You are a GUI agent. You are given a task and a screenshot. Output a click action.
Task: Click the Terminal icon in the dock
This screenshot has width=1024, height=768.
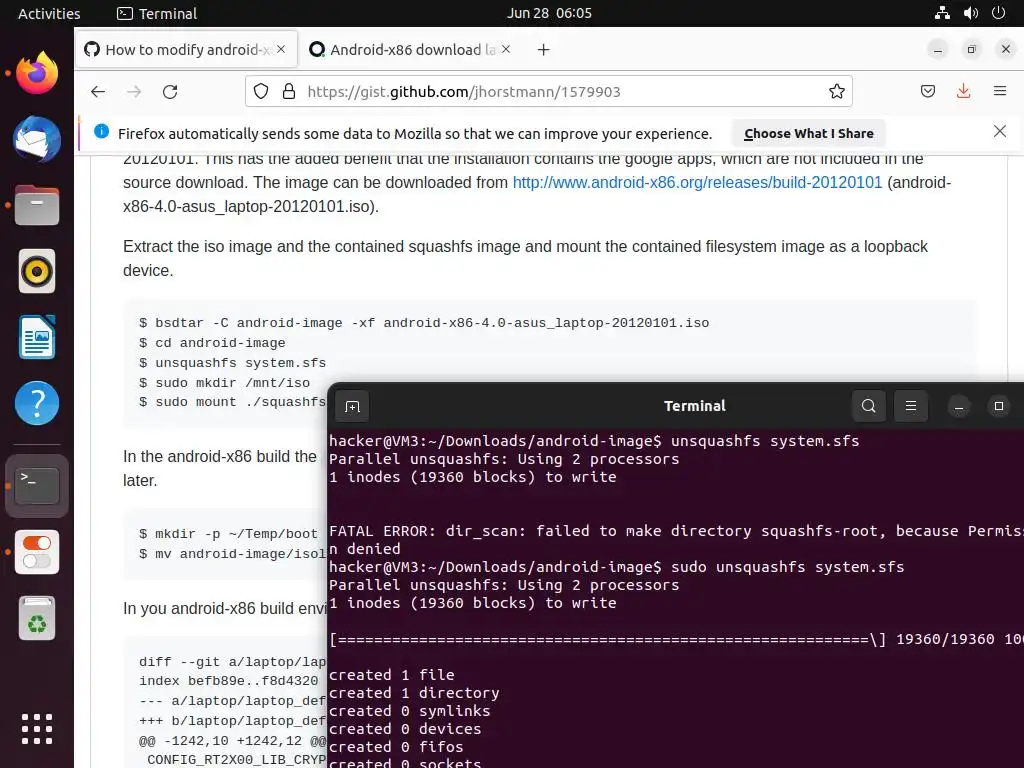(x=37, y=486)
